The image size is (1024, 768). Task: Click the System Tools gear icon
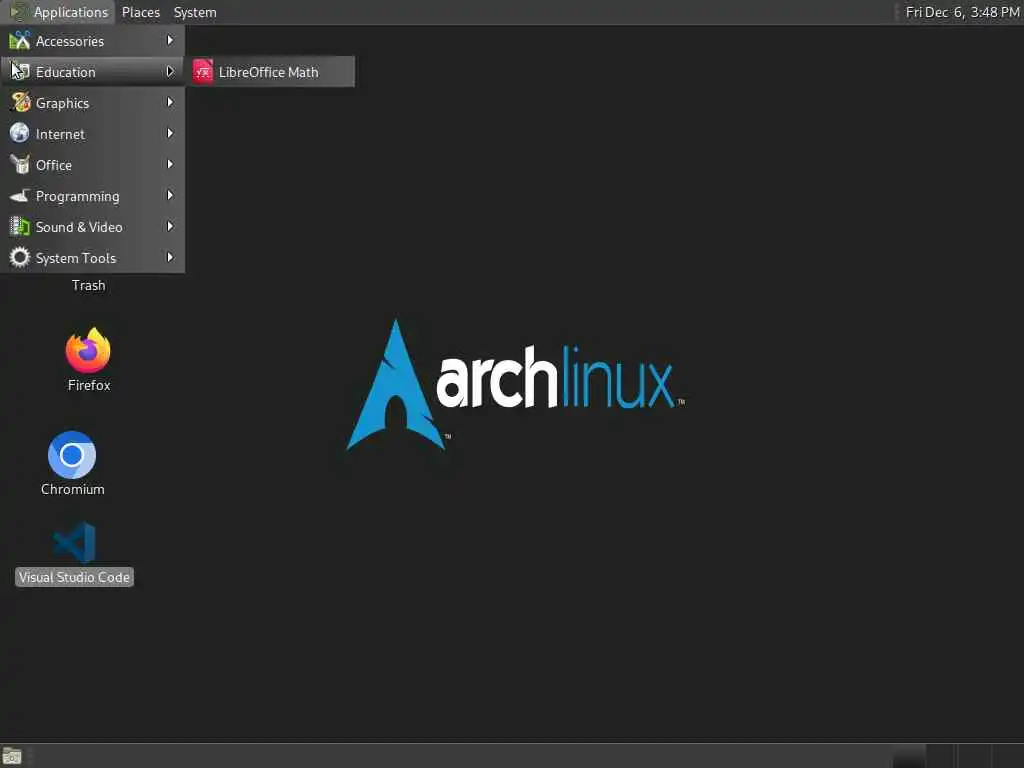(20, 257)
